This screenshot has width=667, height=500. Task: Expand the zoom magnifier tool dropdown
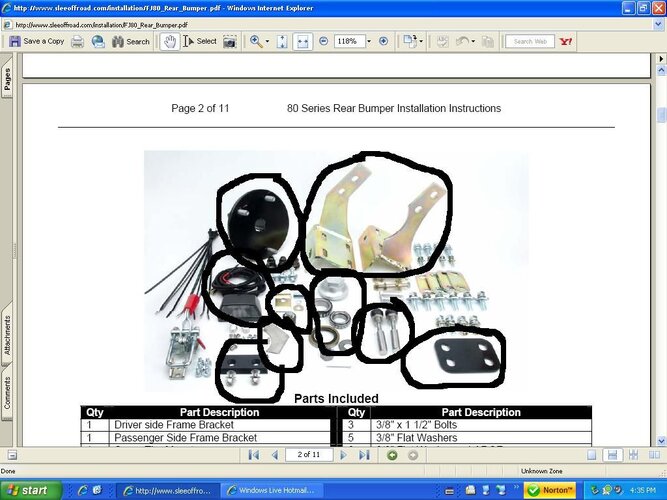268,41
